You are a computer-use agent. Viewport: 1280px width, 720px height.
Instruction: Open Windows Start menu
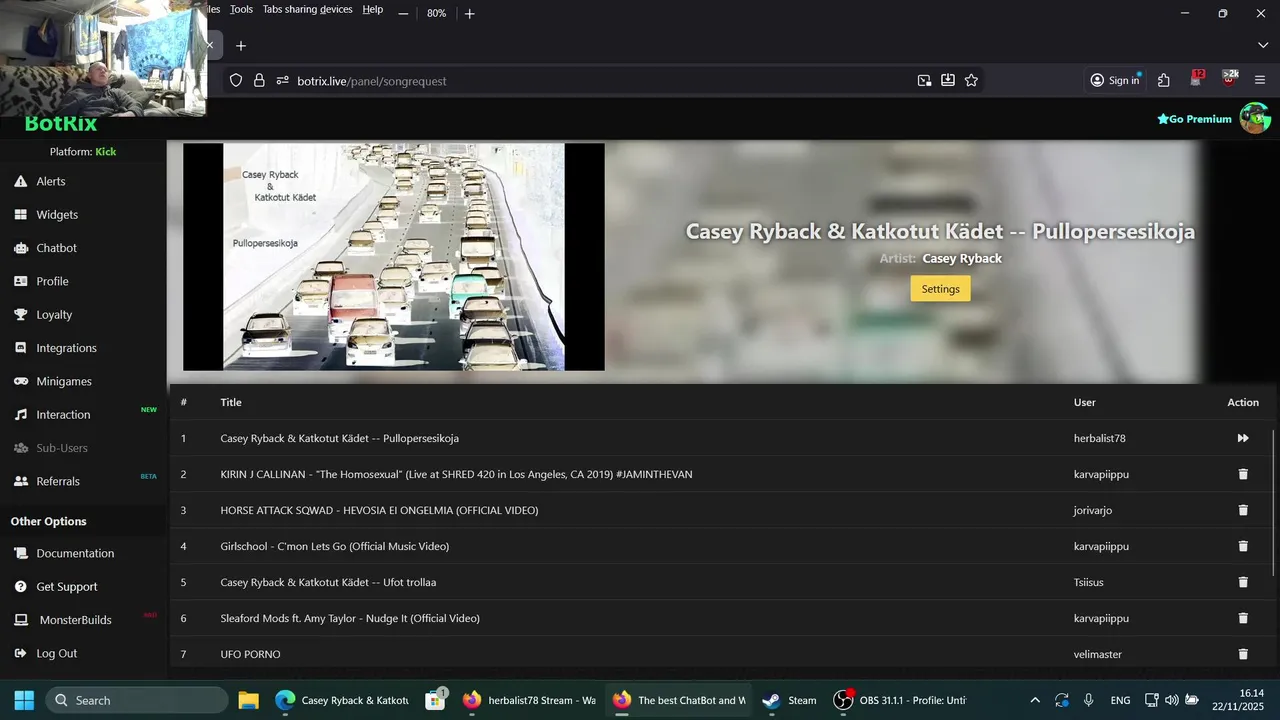pyautogui.click(x=24, y=700)
